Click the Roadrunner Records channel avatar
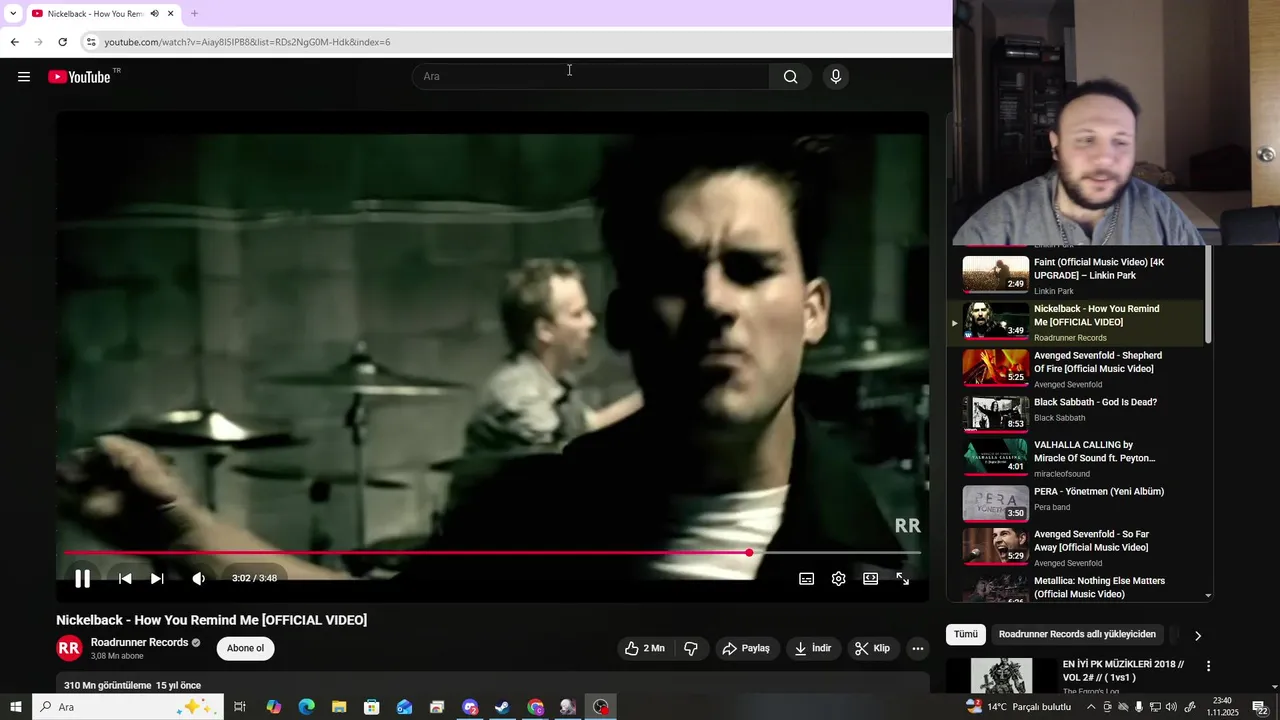The image size is (1280, 720). [x=69, y=648]
